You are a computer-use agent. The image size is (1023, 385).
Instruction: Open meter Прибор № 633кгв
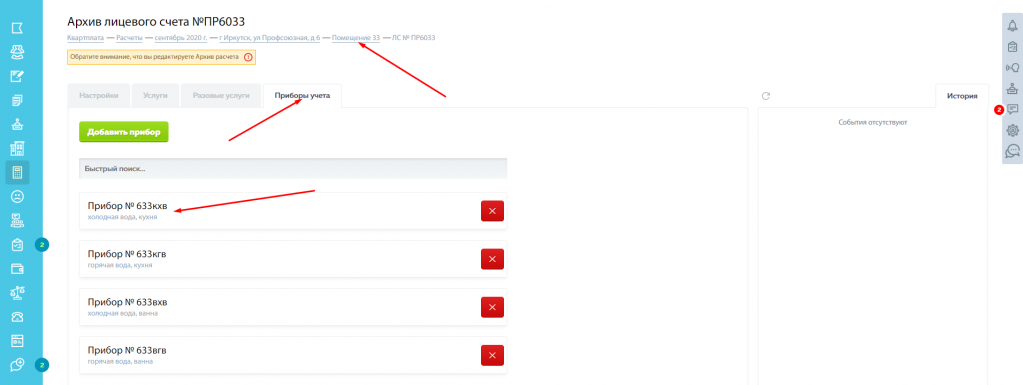coord(127,254)
